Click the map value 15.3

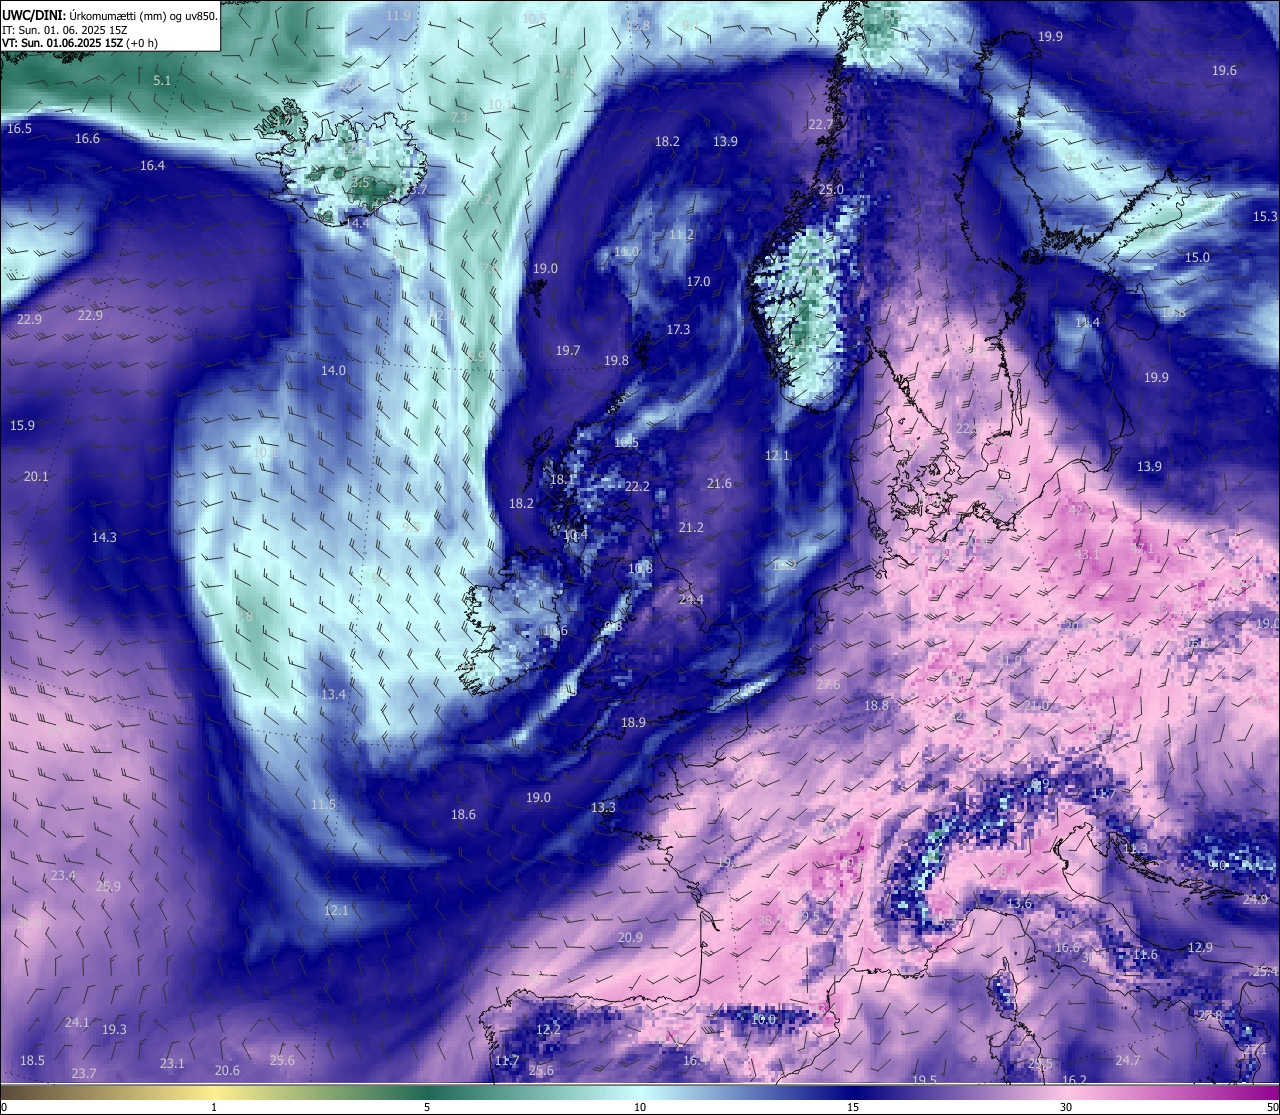pyautogui.click(x=1265, y=216)
